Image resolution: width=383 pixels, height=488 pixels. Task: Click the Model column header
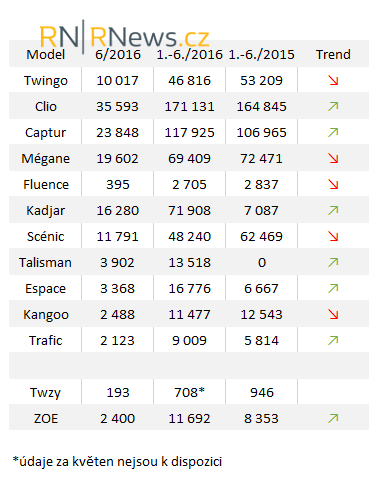point(46,54)
